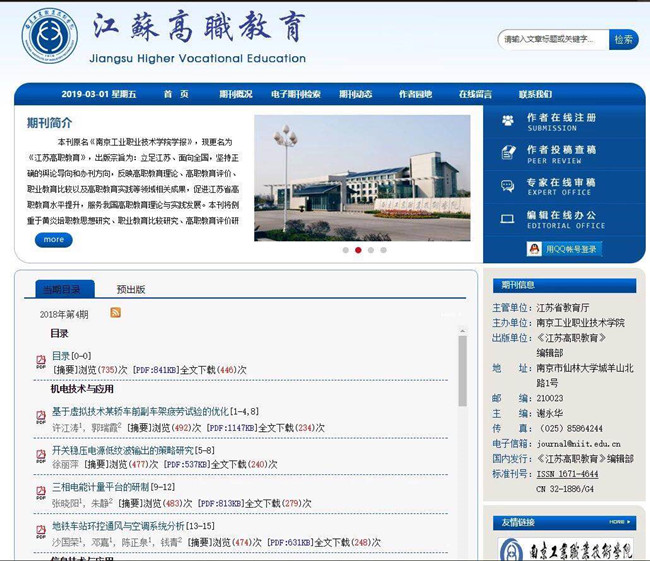Open 专家在线审稿 EXPERT OFFICE link

pos(561,187)
